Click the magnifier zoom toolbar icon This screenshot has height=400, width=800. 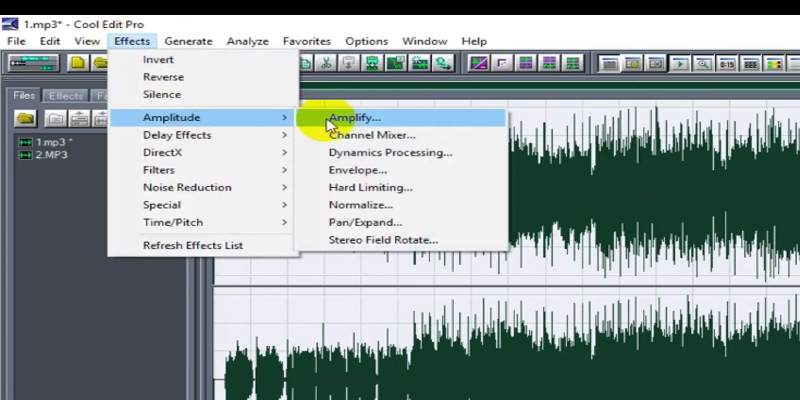pyautogui.click(x=703, y=64)
